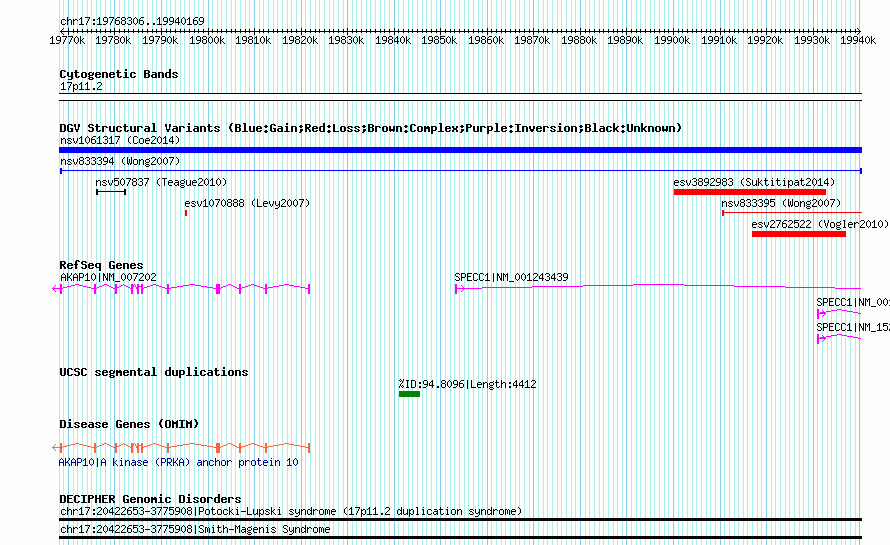890x545 pixels.
Task: Open the esv3892983 (Suktitipat2014) variant label
Action: pyautogui.click(x=754, y=182)
